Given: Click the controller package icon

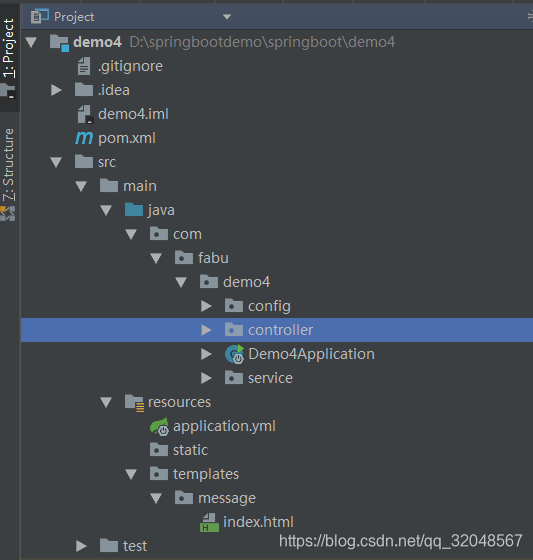Looking at the screenshot, I should click(x=234, y=330).
